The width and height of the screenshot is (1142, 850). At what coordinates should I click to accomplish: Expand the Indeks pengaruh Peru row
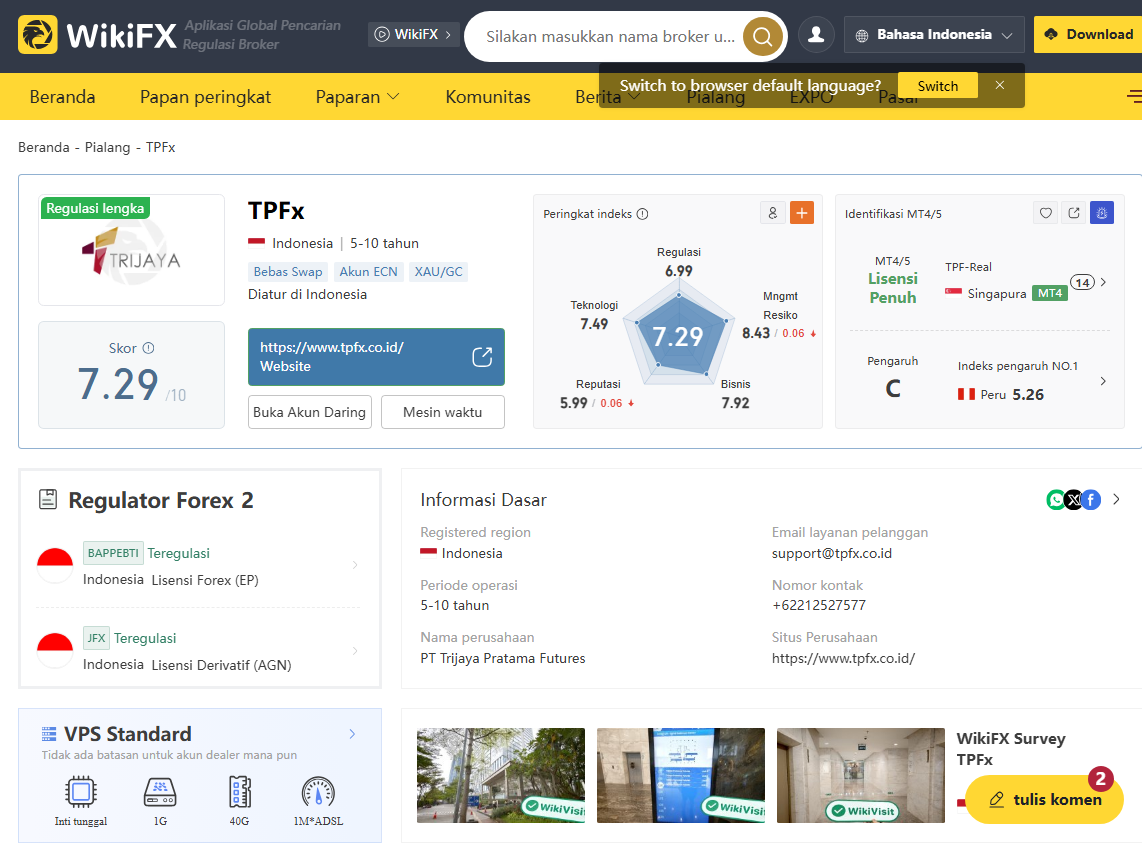click(x=1103, y=381)
